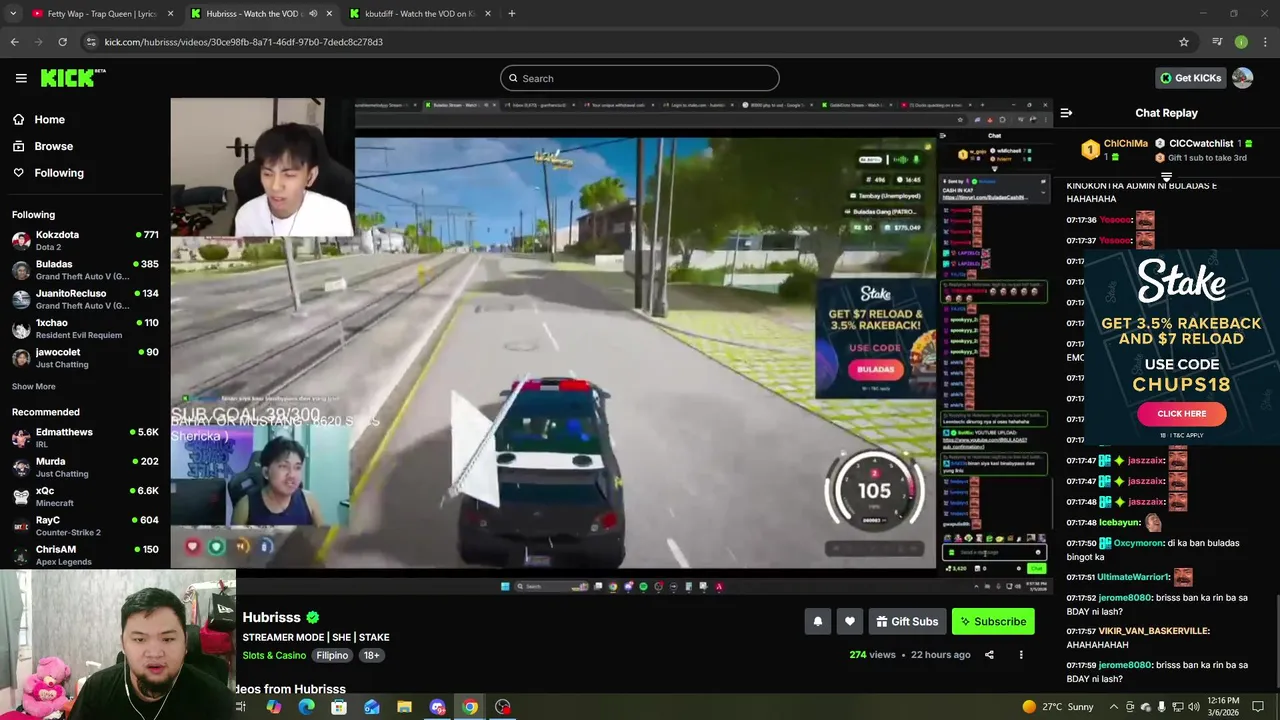This screenshot has height=720, width=1280.
Task: Click the Slots & Casino category link
Action: point(274,655)
